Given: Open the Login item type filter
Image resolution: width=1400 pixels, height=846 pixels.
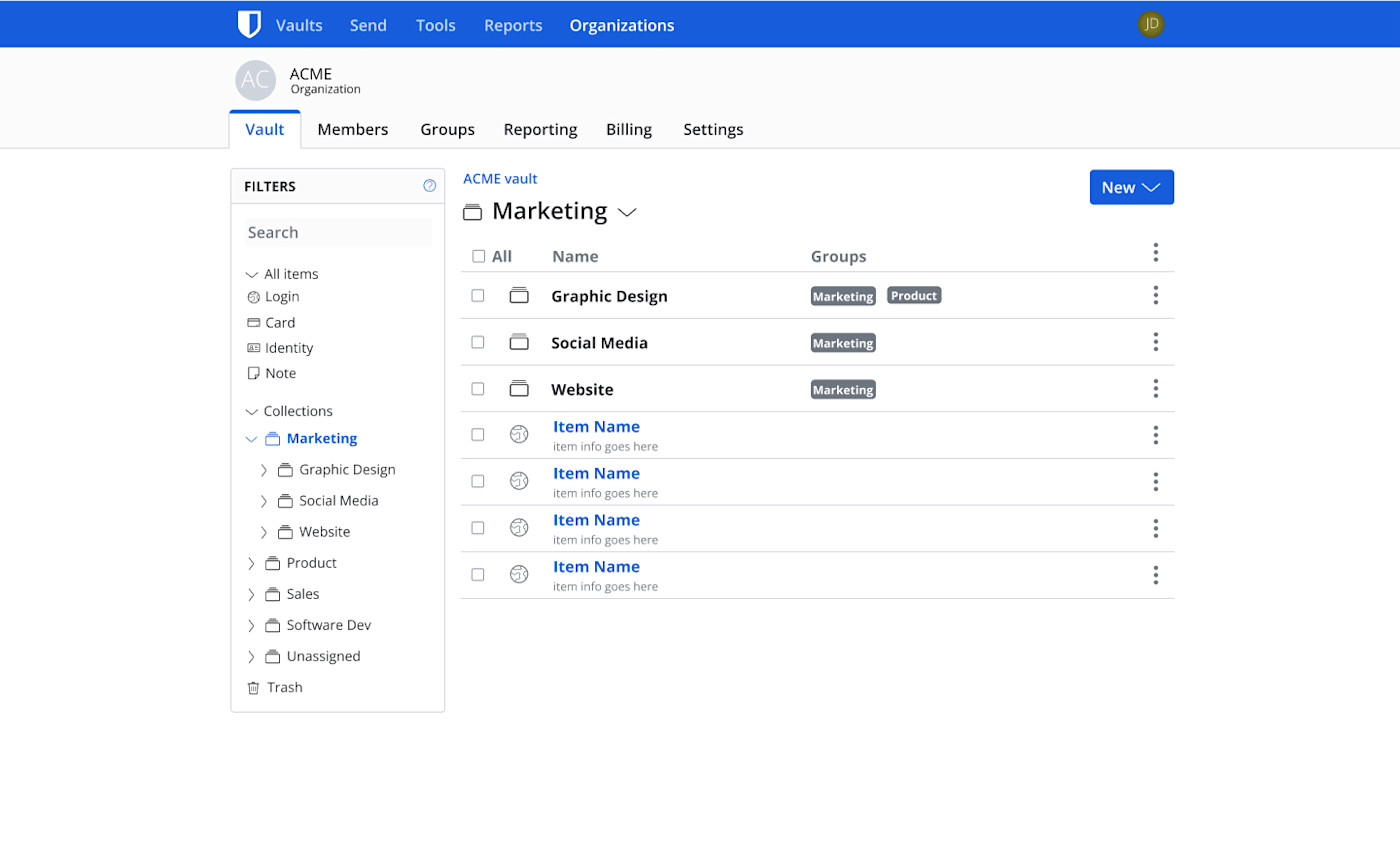Looking at the screenshot, I should 254,296.
